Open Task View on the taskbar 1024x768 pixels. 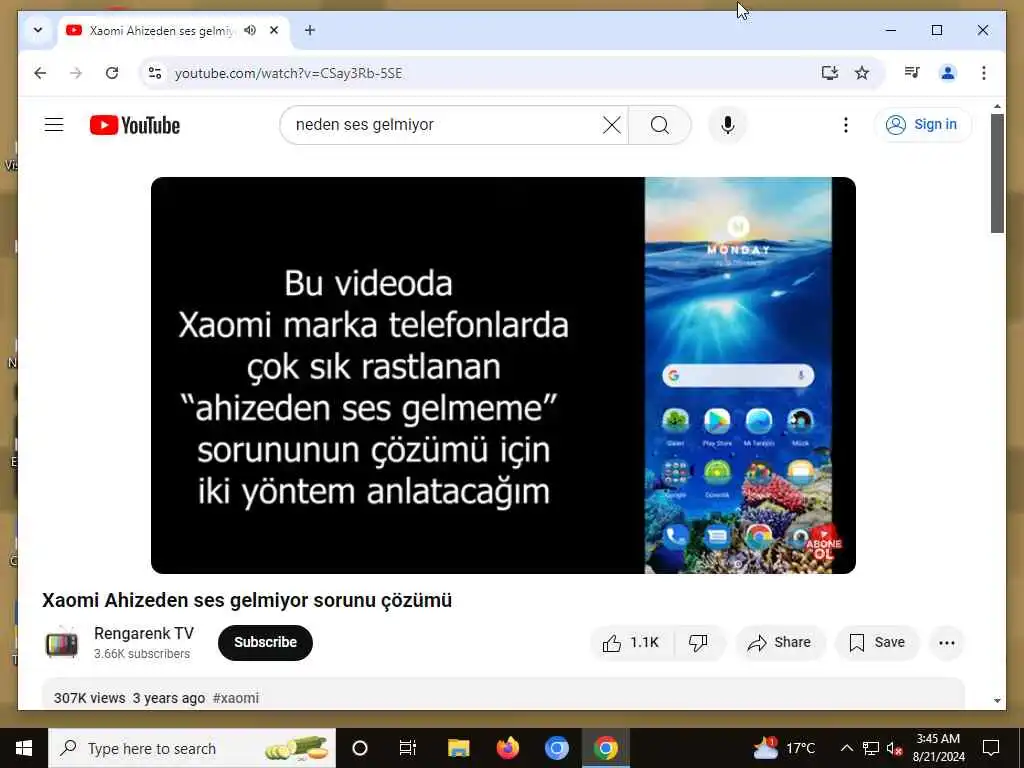408,748
